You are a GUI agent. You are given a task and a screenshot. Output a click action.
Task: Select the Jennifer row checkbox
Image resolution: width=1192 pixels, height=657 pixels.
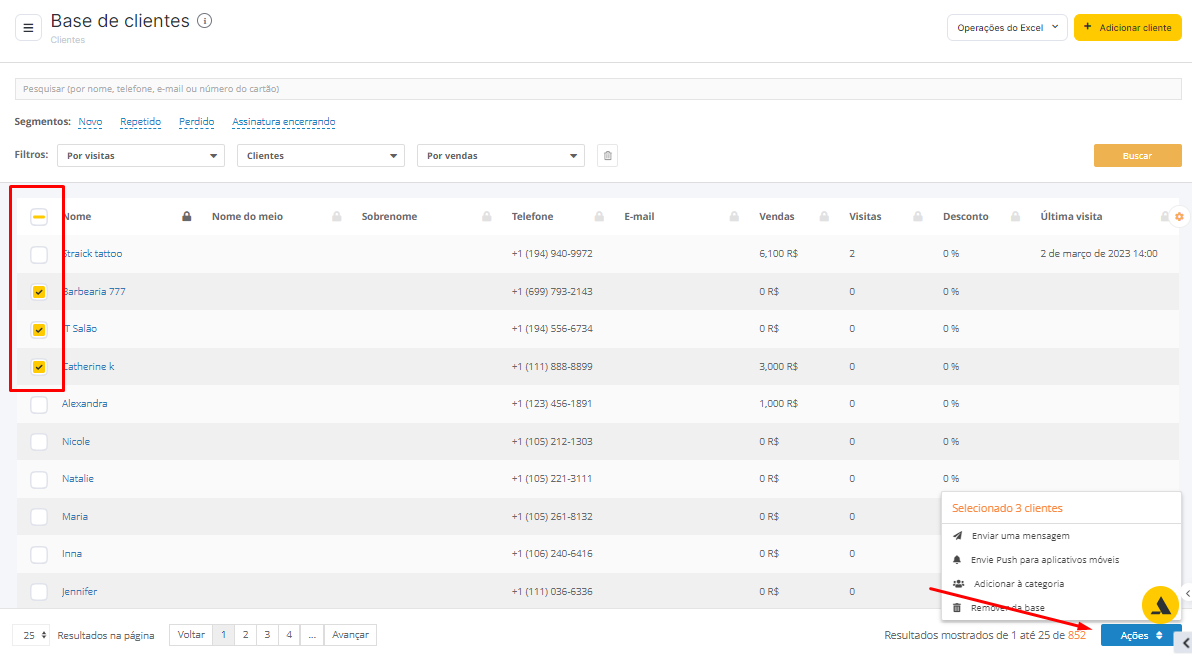coord(39,592)
